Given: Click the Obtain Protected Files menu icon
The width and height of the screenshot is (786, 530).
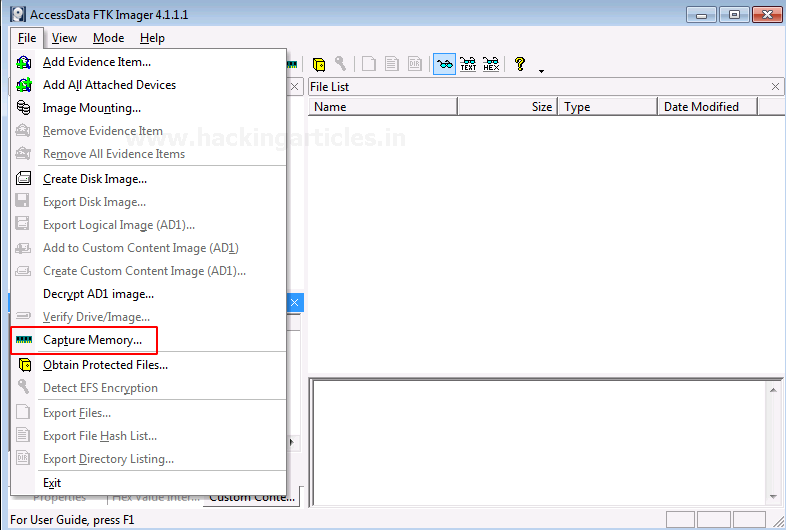Looking at the screenshot, I should click(x=25, y=365).
